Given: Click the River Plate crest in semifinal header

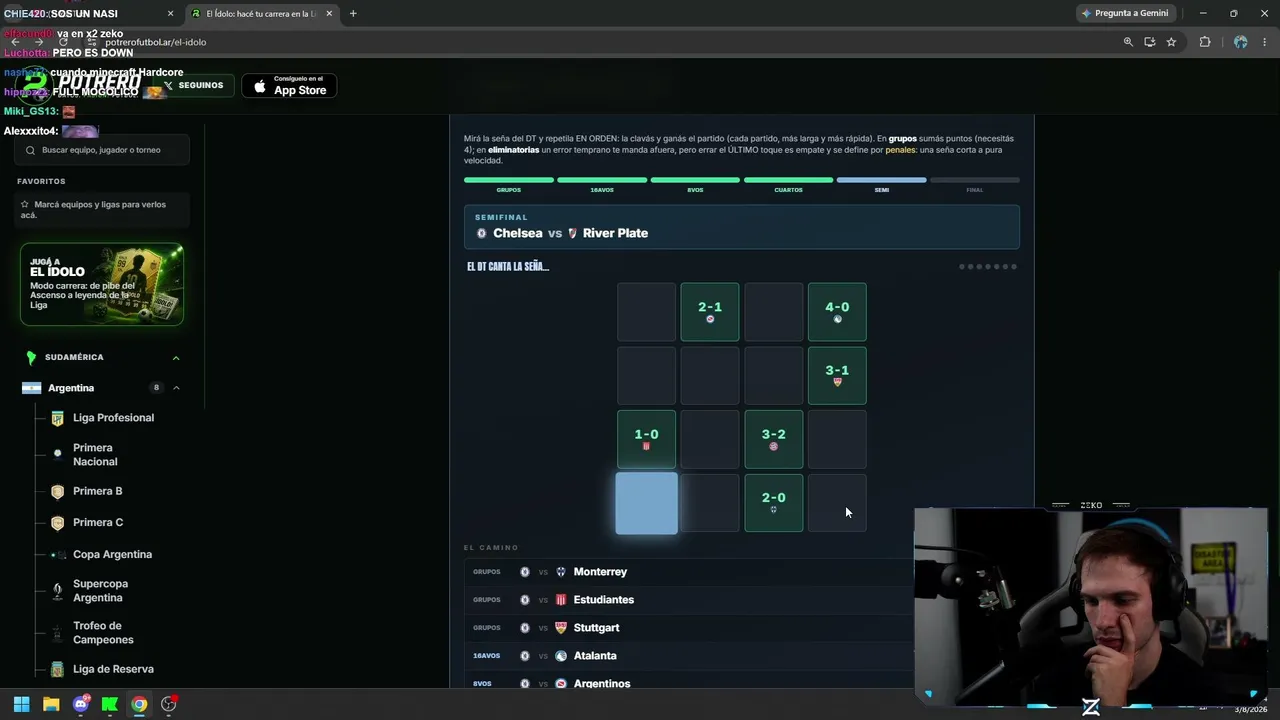Looking at the screenshot, I should 573,233.
